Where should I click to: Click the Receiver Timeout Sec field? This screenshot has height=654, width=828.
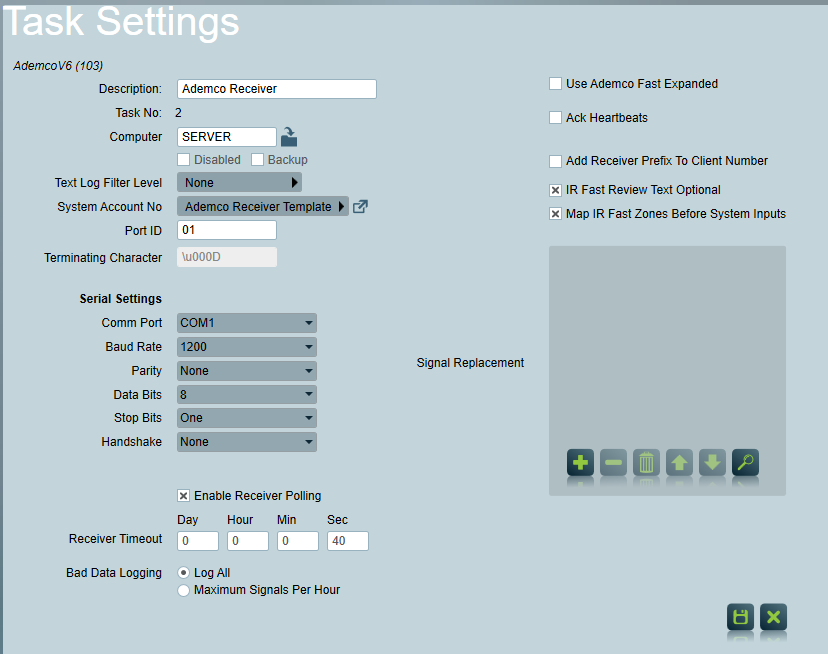tap(347, 541)
